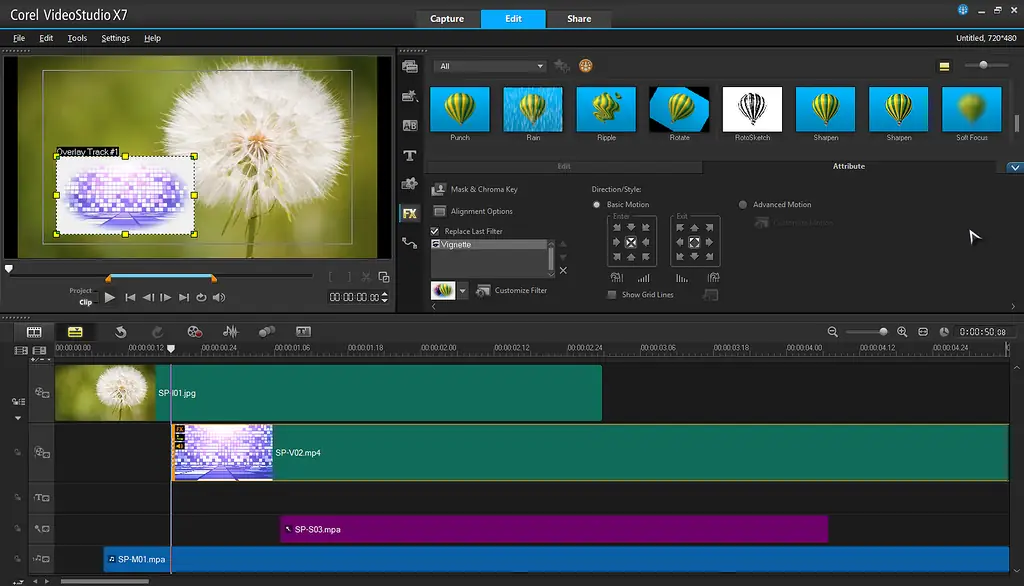Collapse the options panel with blue chevron
1024x586 pixels.
tap(1015, 168)
